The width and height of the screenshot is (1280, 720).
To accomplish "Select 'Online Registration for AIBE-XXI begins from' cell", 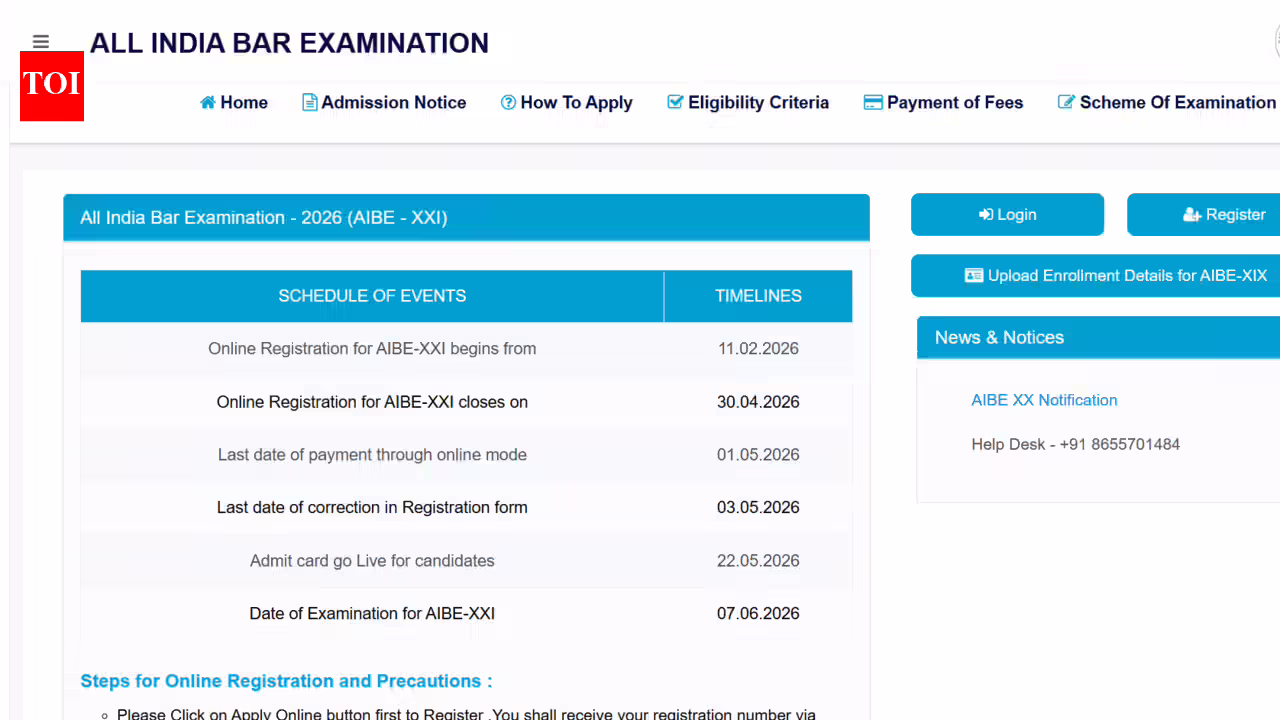I will (372, 349).
